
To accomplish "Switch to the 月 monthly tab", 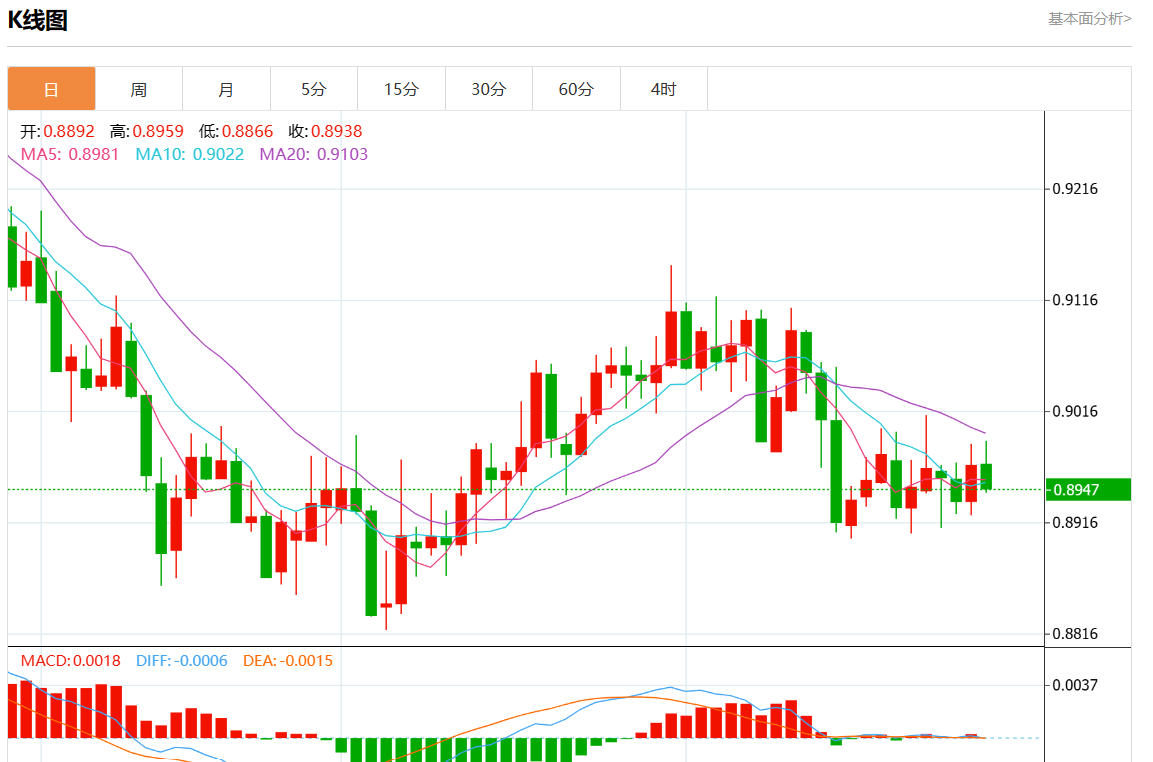I will (x=226, y=89).
